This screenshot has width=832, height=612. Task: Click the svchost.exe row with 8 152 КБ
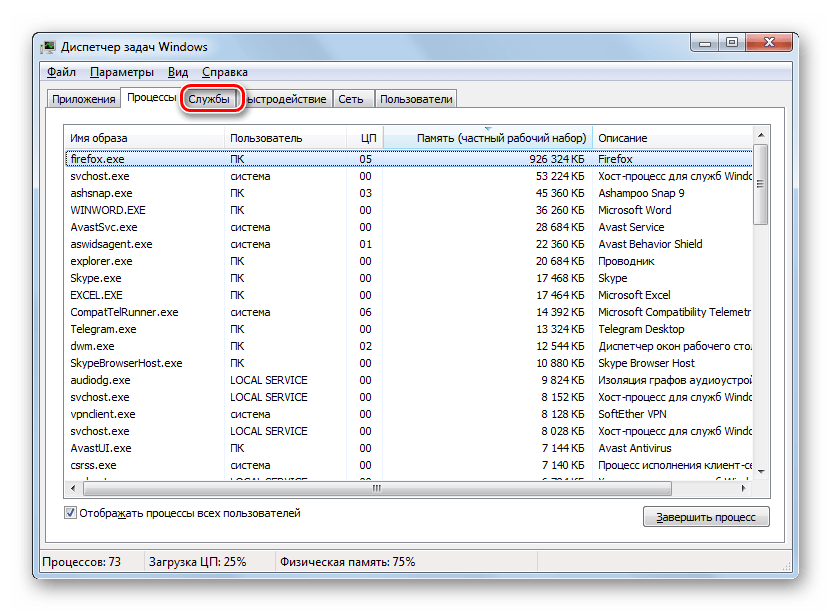point(409,397)
